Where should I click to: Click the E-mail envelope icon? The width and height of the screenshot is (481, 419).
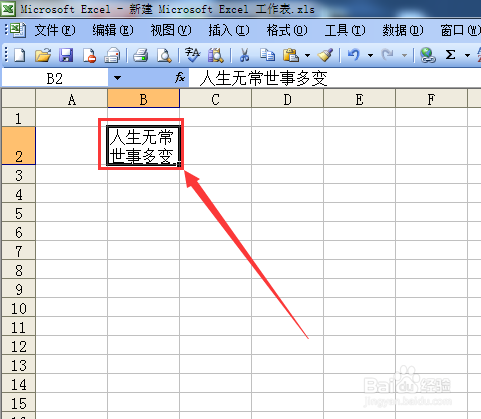coord(112,55)
